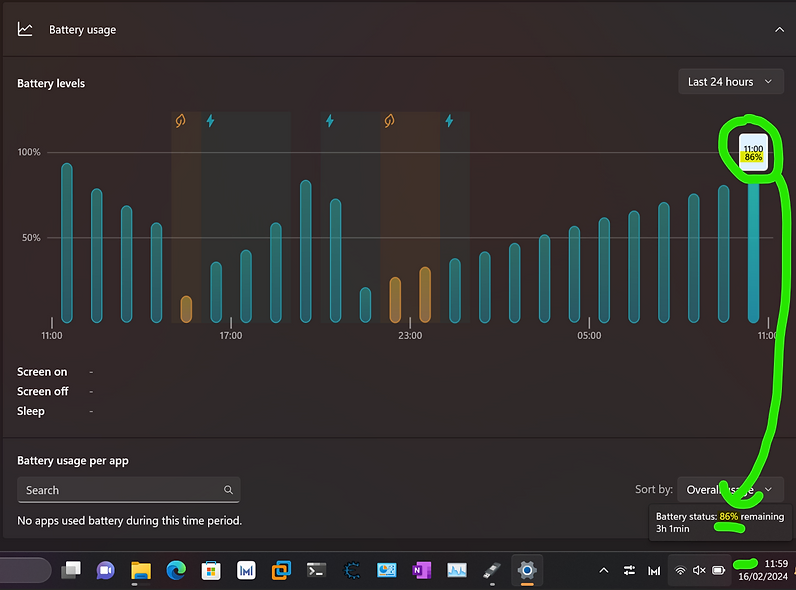Click the 100% axis label
The height and width of the screenshot is (590, 796).
tap(29, 152)
